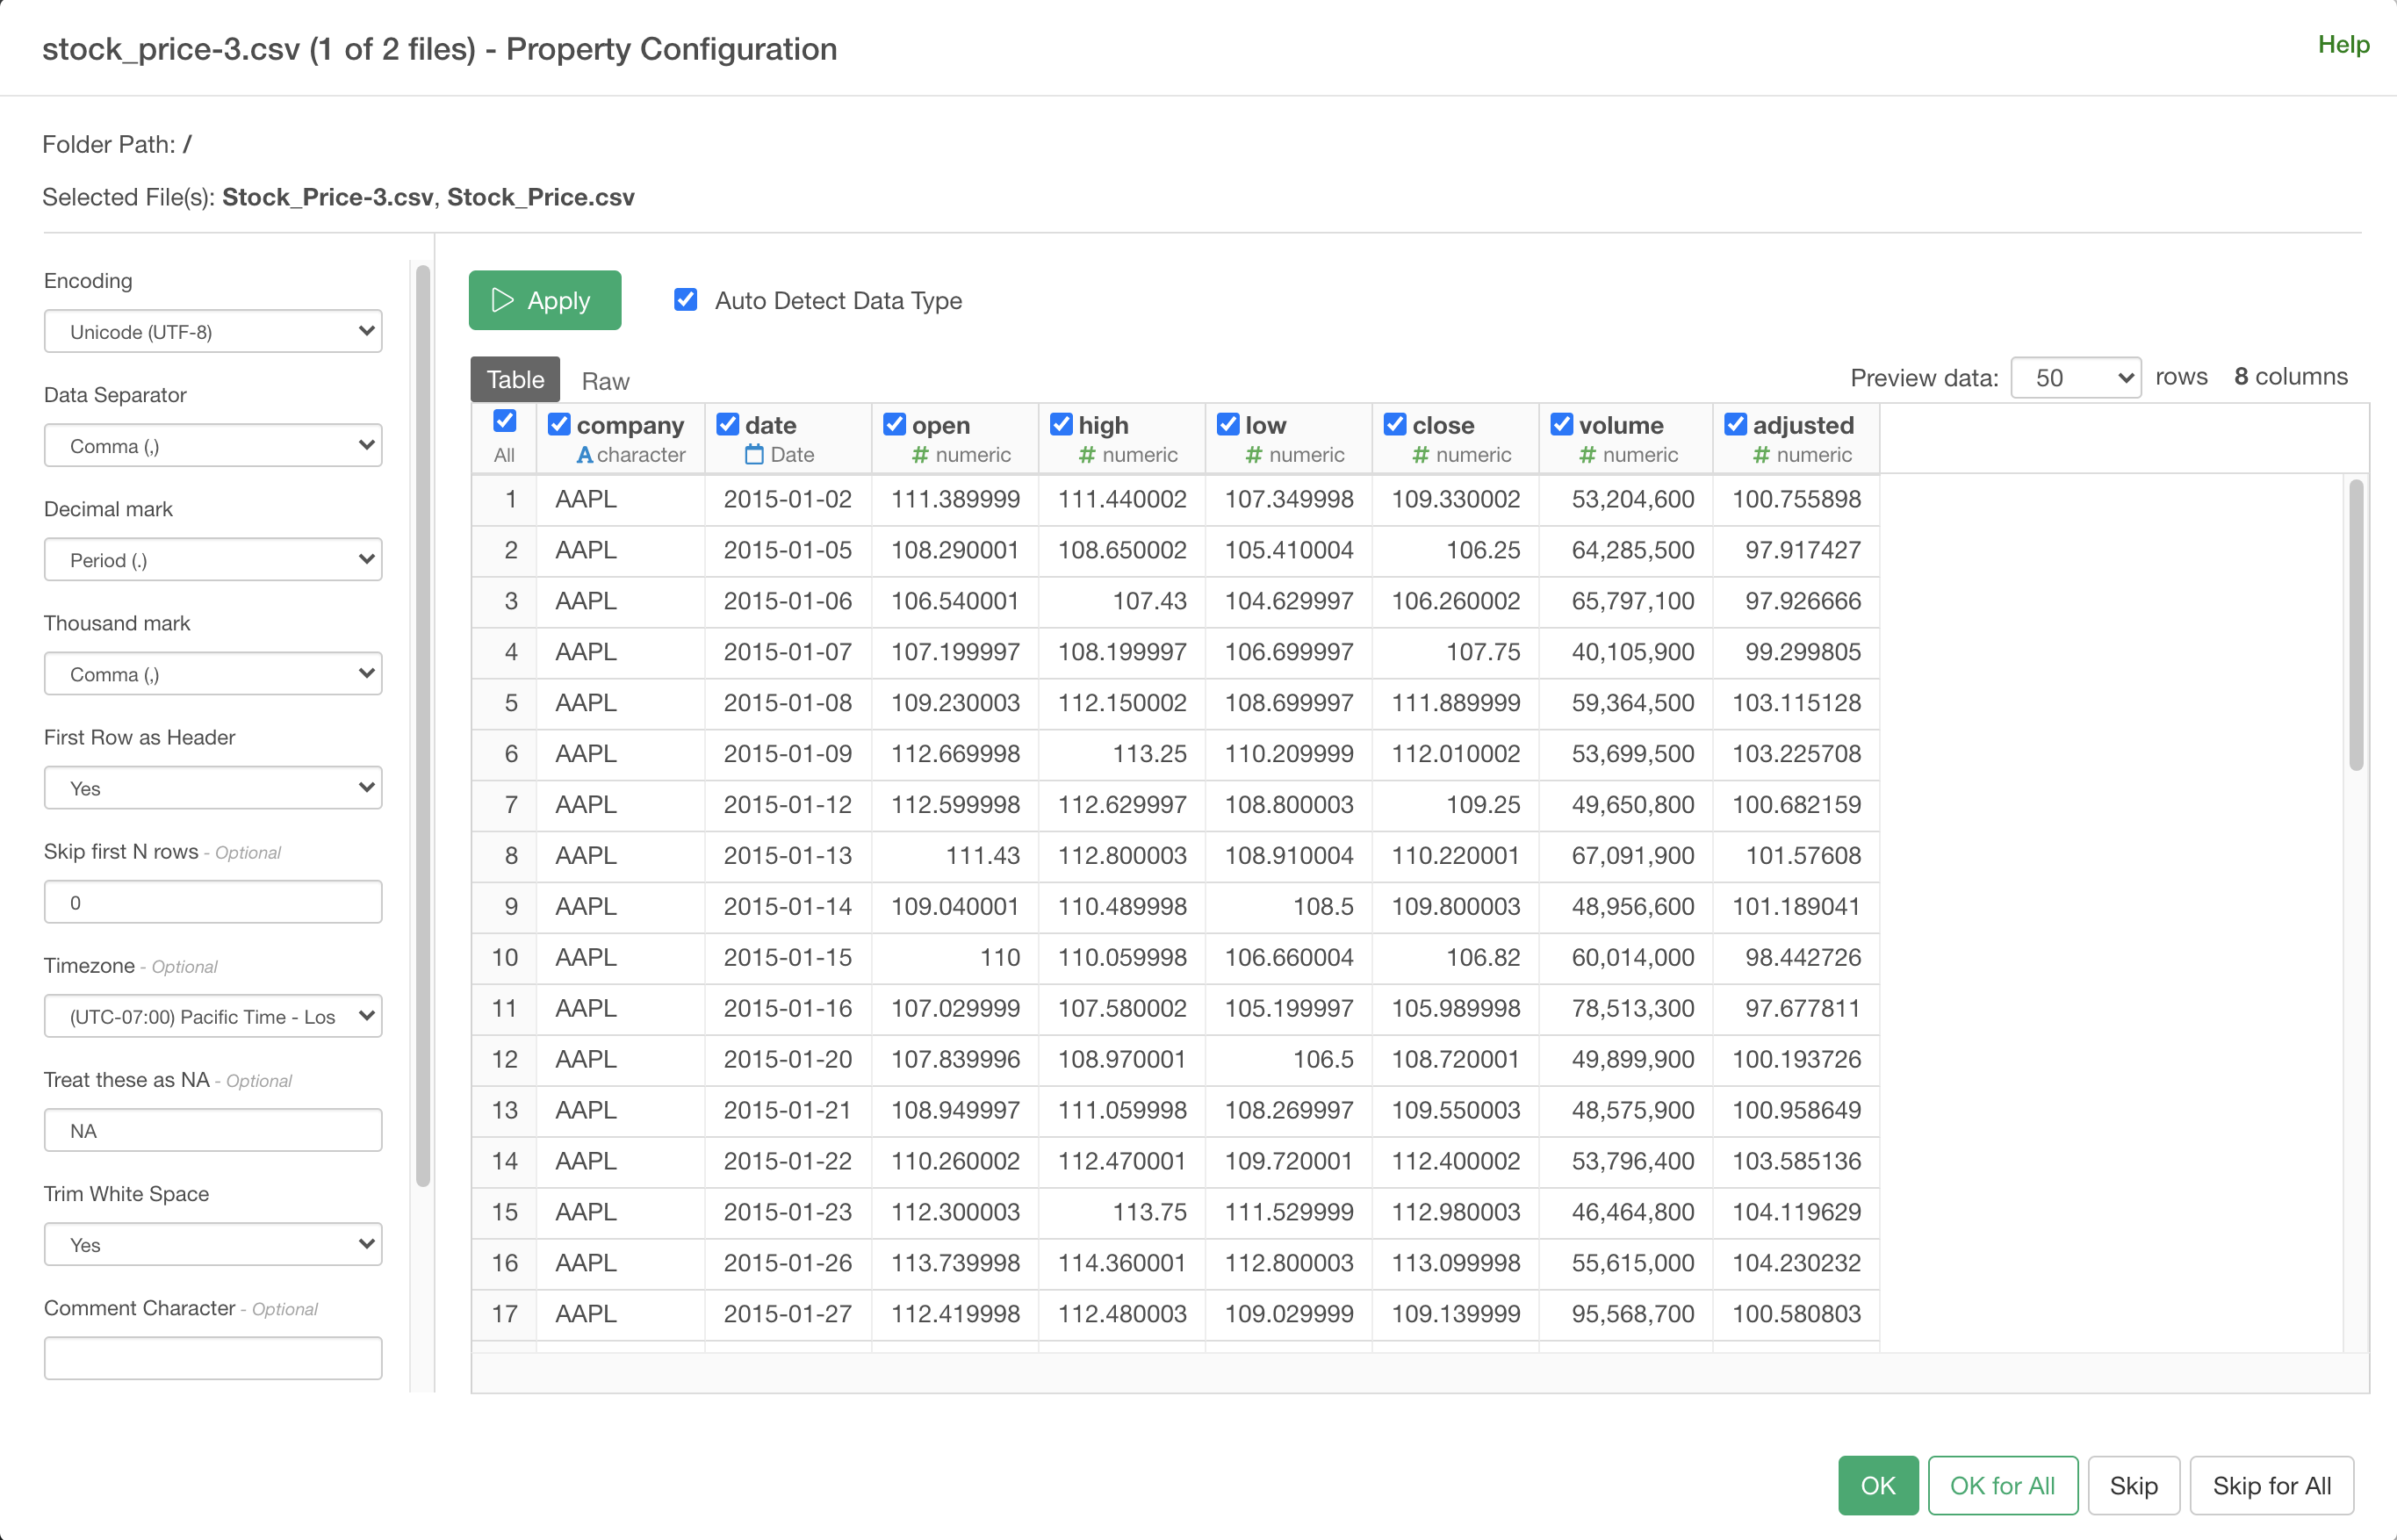
Task: Click the character type icon under company
Action: (x=585, y=456)
